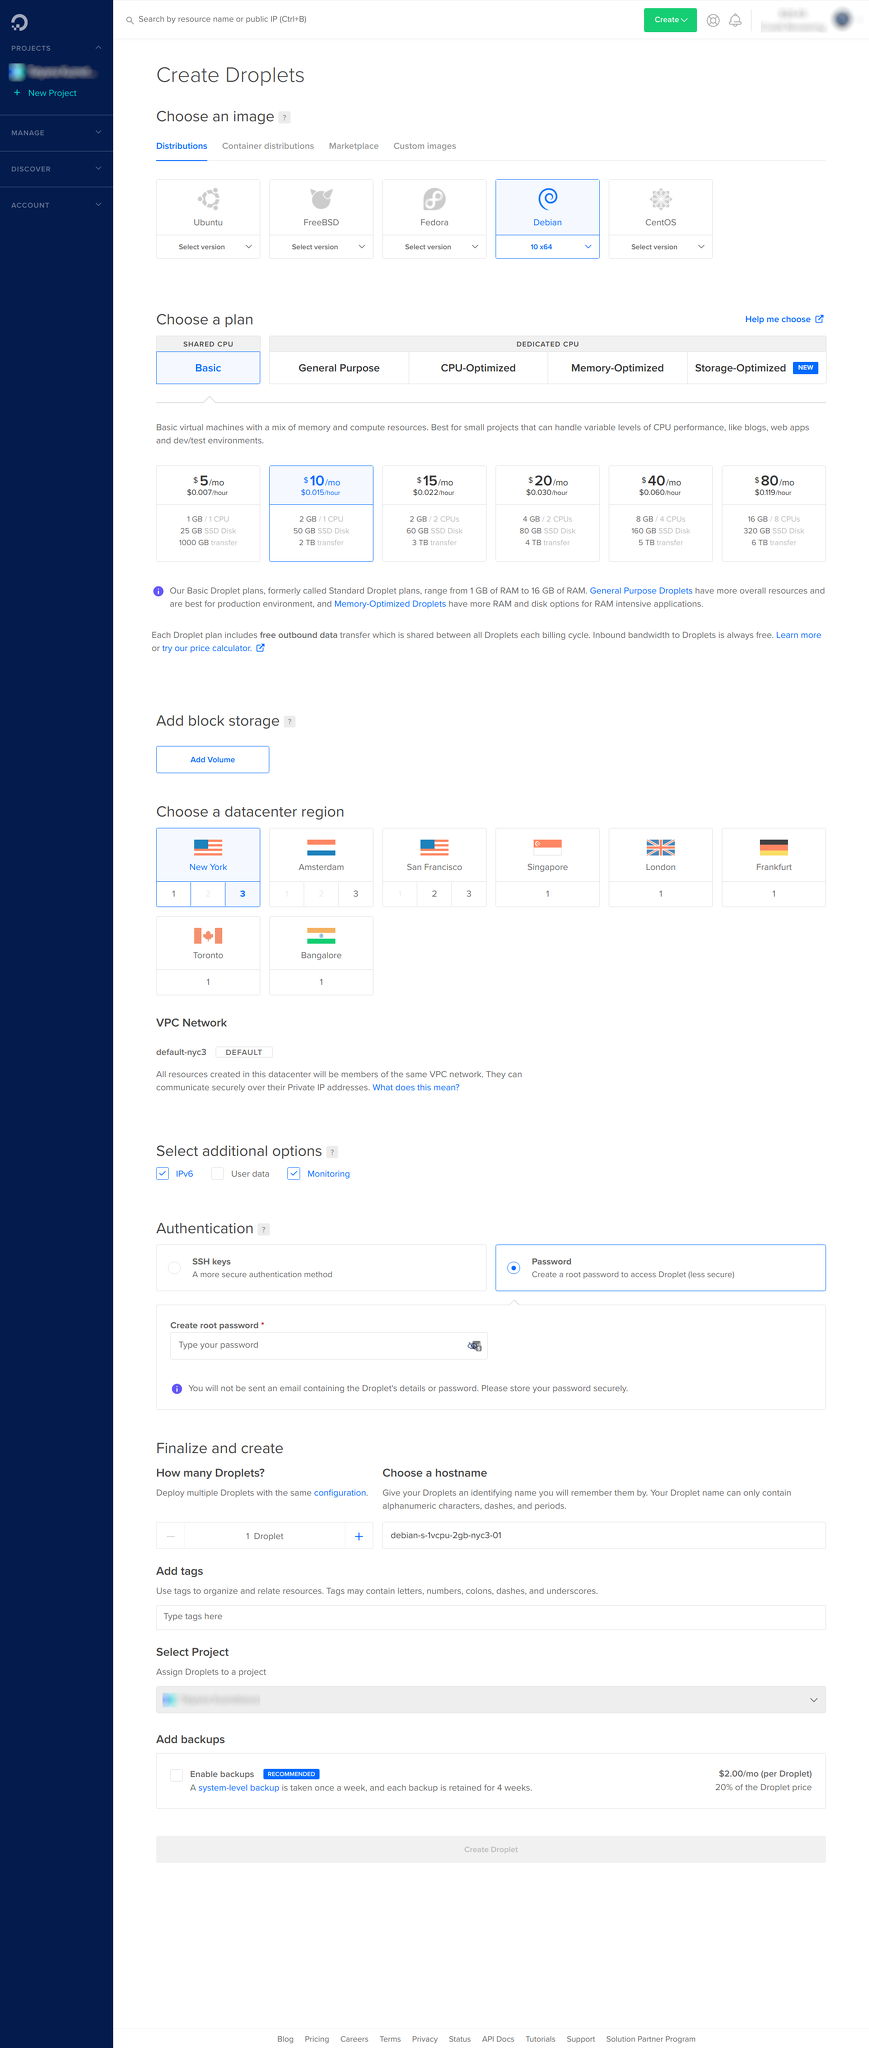Toggle password visibility eye icon
This screenshot has height=2048, width=869.
(x=475, y=1346)
